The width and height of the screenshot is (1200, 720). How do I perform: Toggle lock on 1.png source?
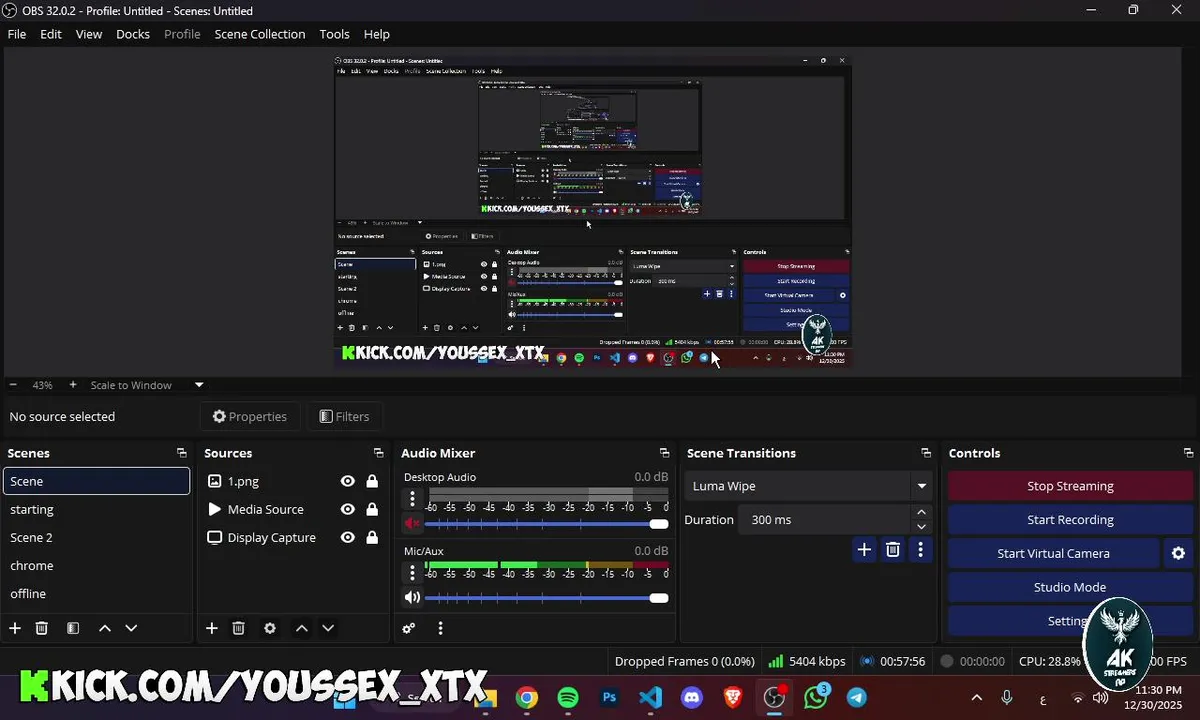(x=372, y=481)
